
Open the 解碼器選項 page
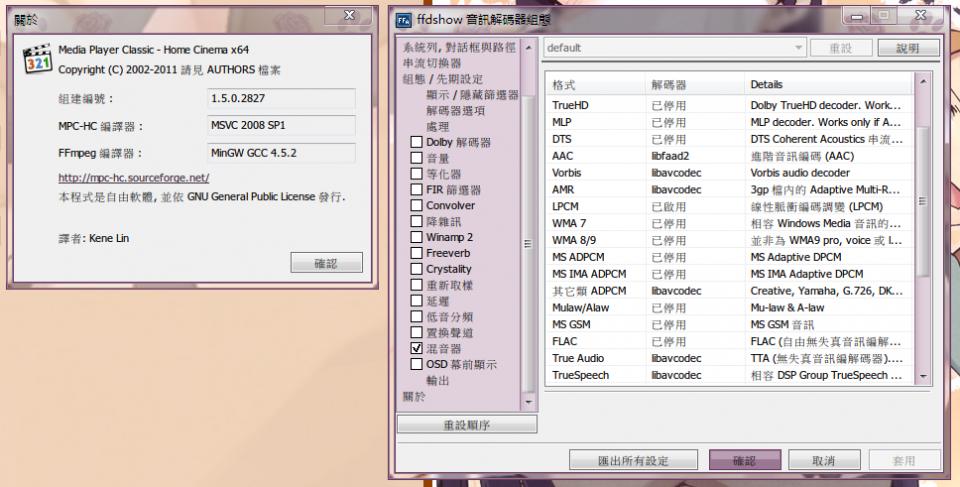pos(456,111)
